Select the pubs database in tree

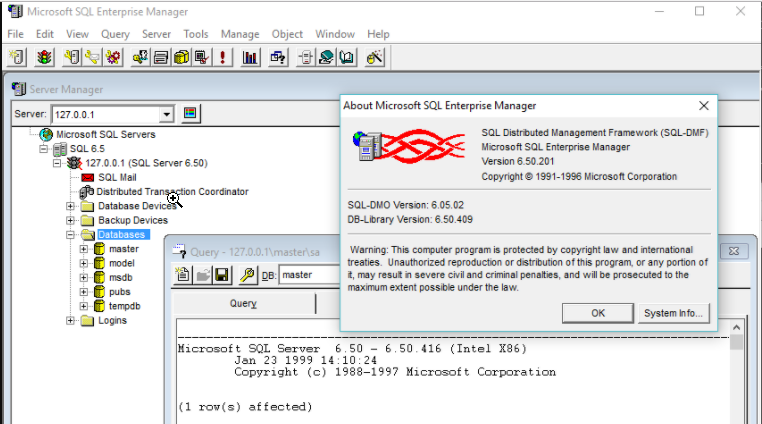tap(120, 292)
